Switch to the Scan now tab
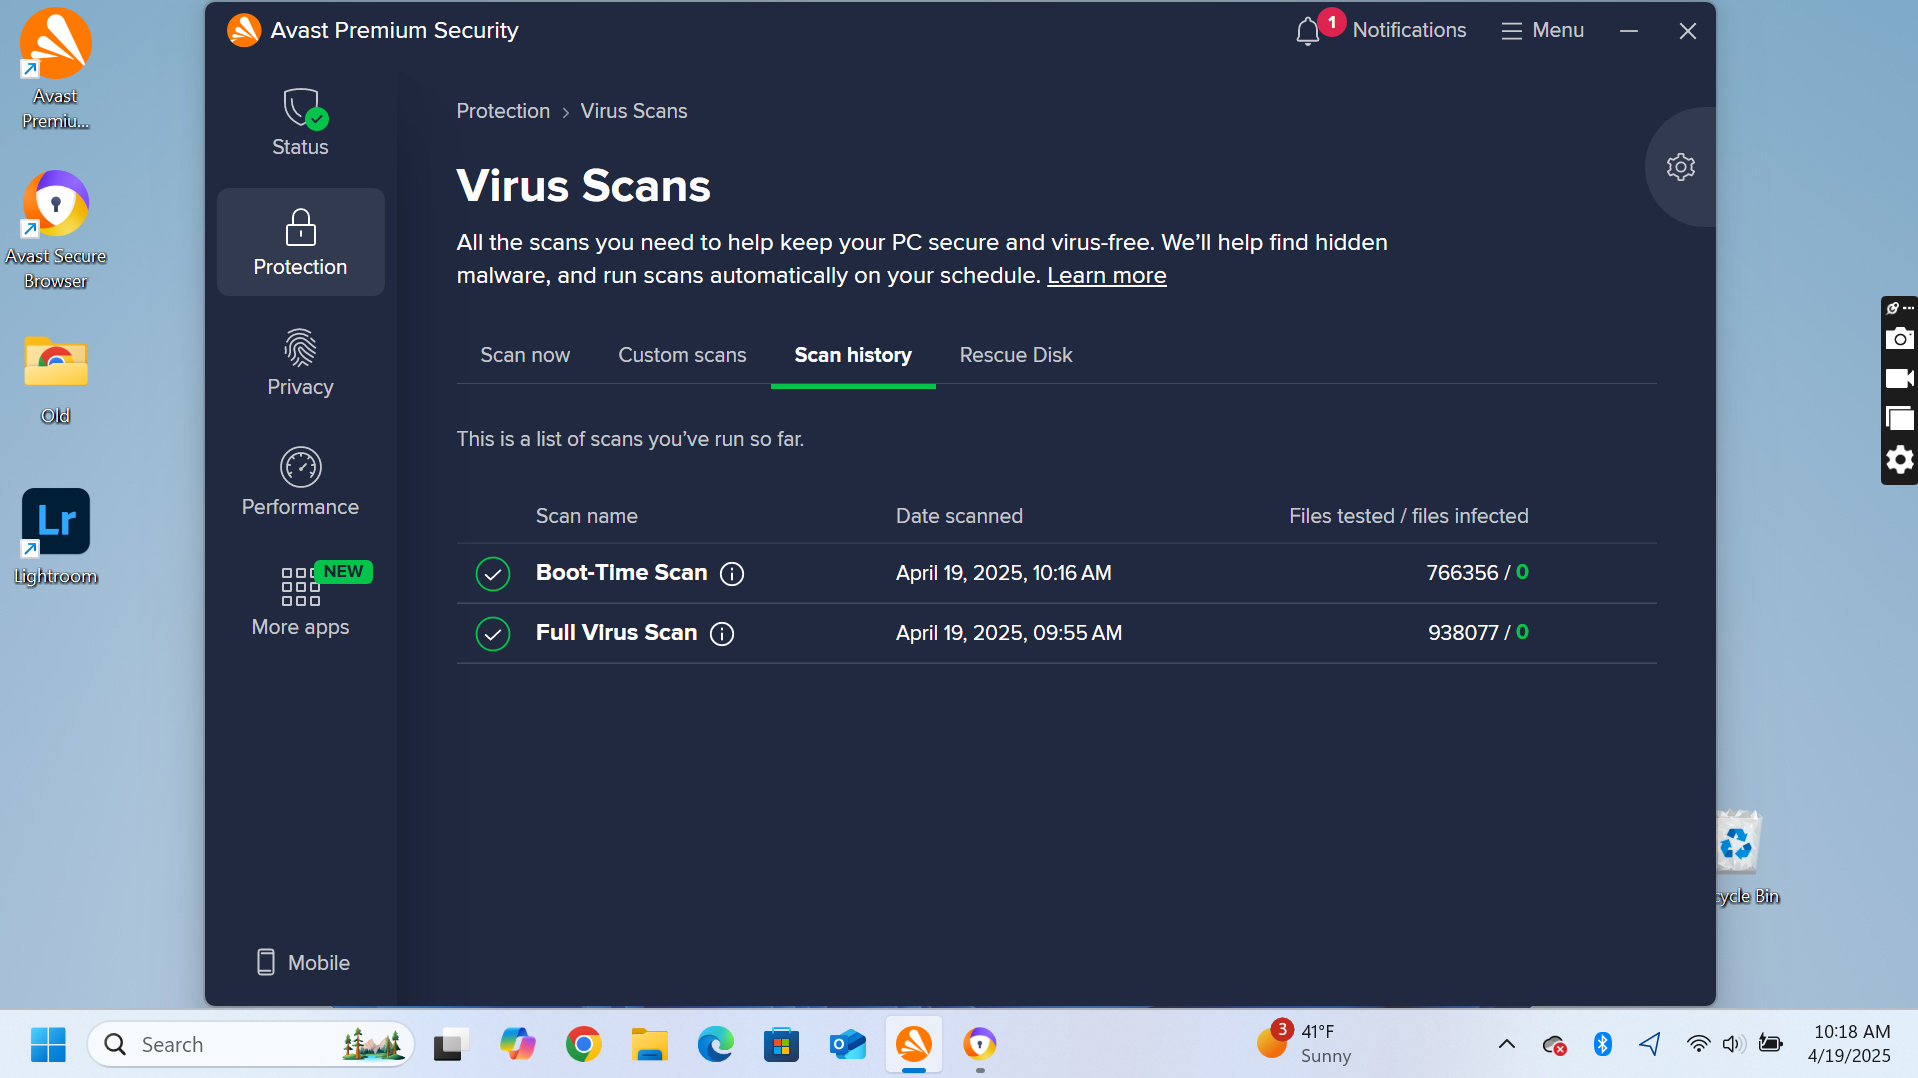The image size is (1918, 1078). [525, 355]
